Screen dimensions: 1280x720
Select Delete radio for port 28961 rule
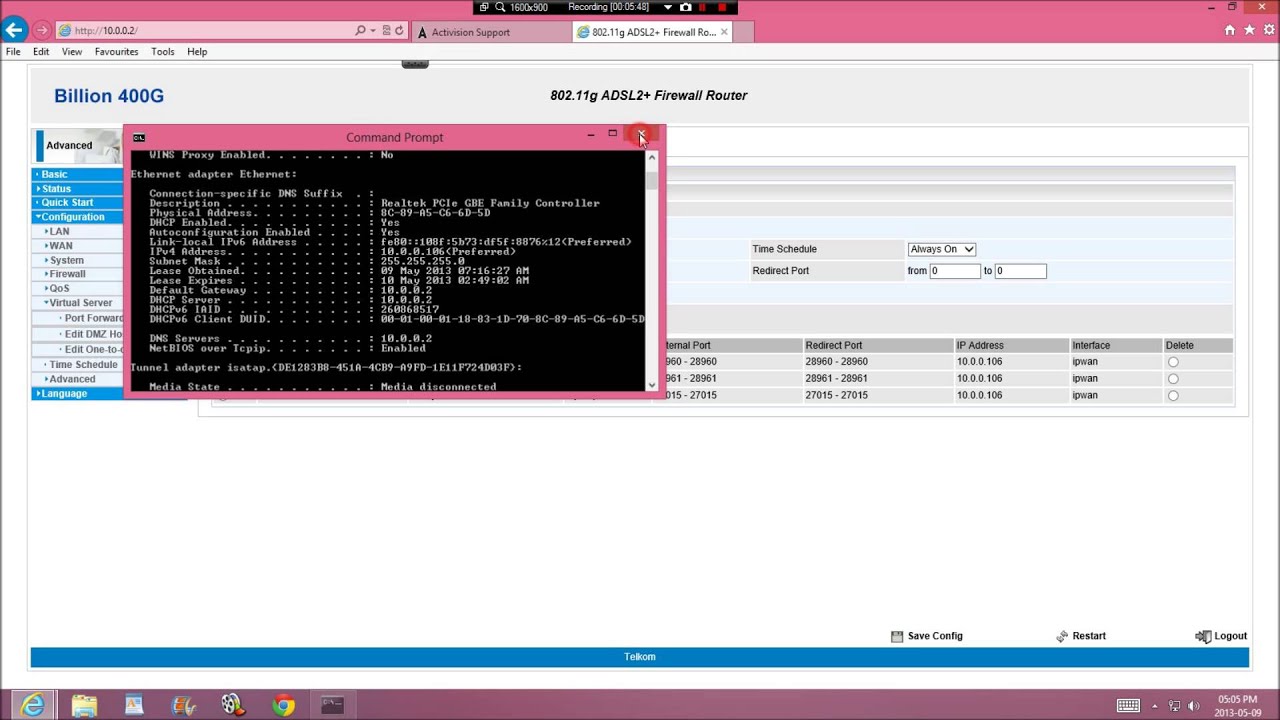pyautogui.click(x=1173, y=379)
